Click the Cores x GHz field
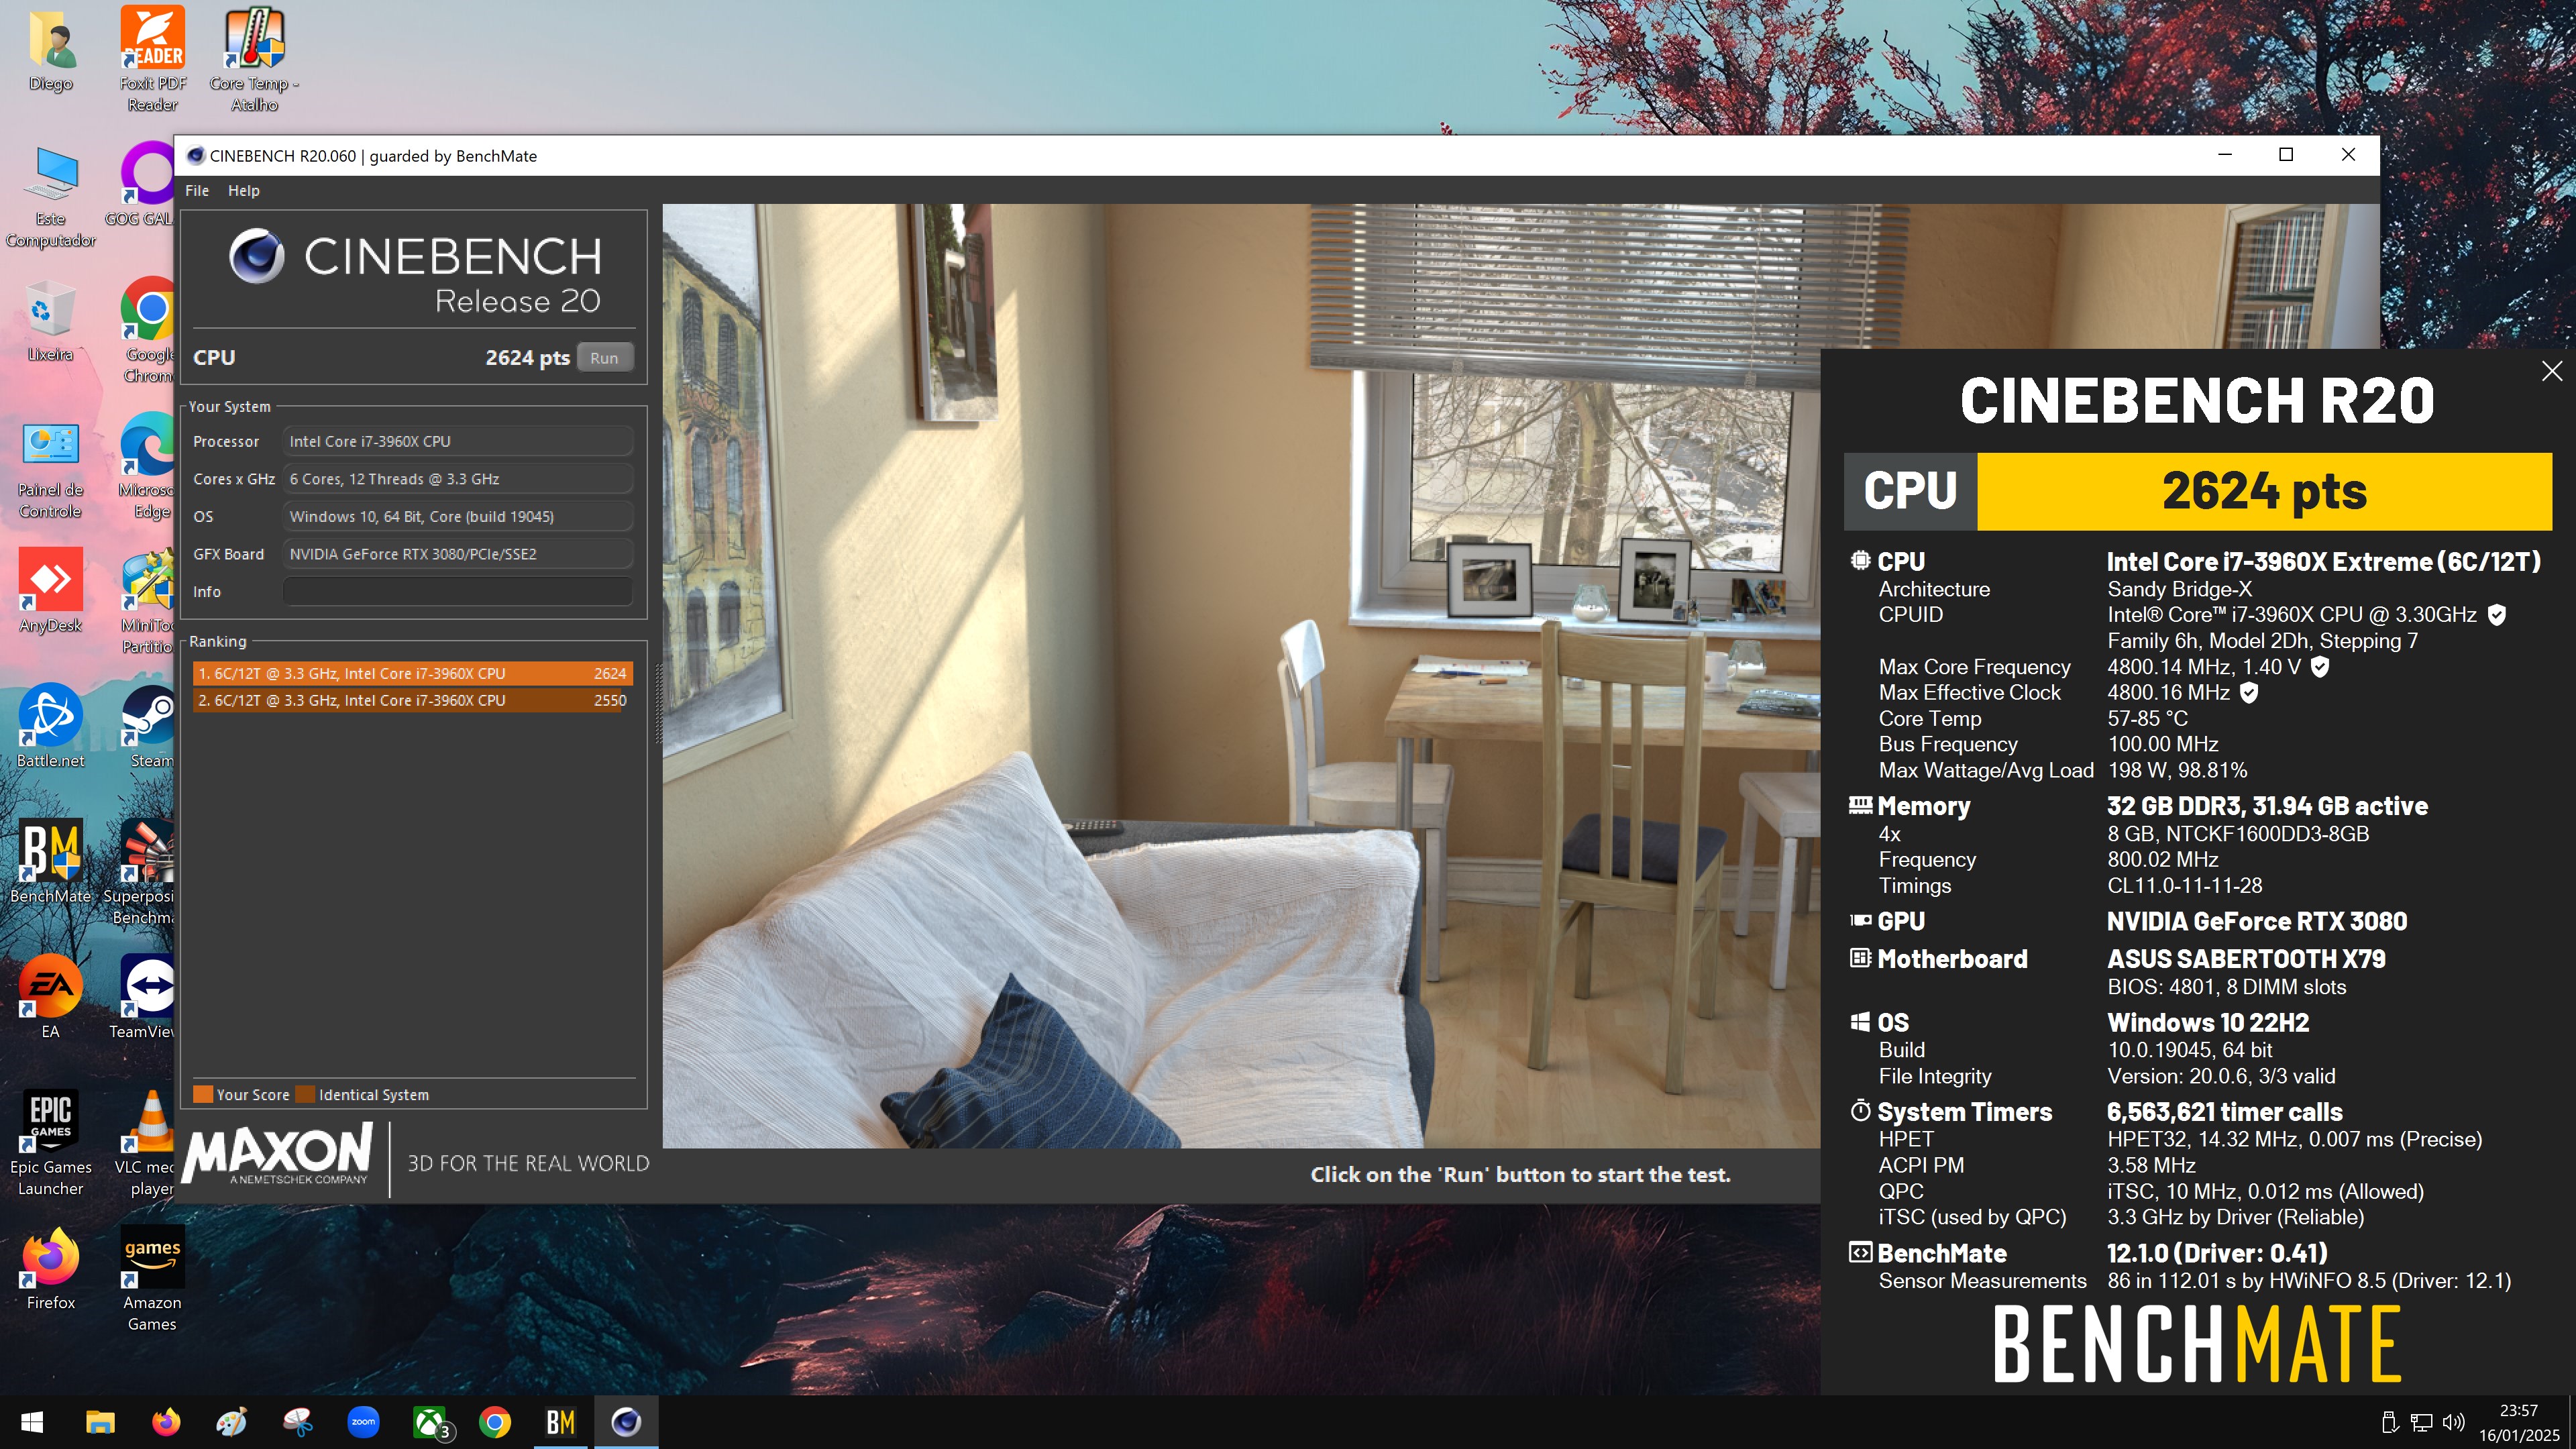 [458, 479]
